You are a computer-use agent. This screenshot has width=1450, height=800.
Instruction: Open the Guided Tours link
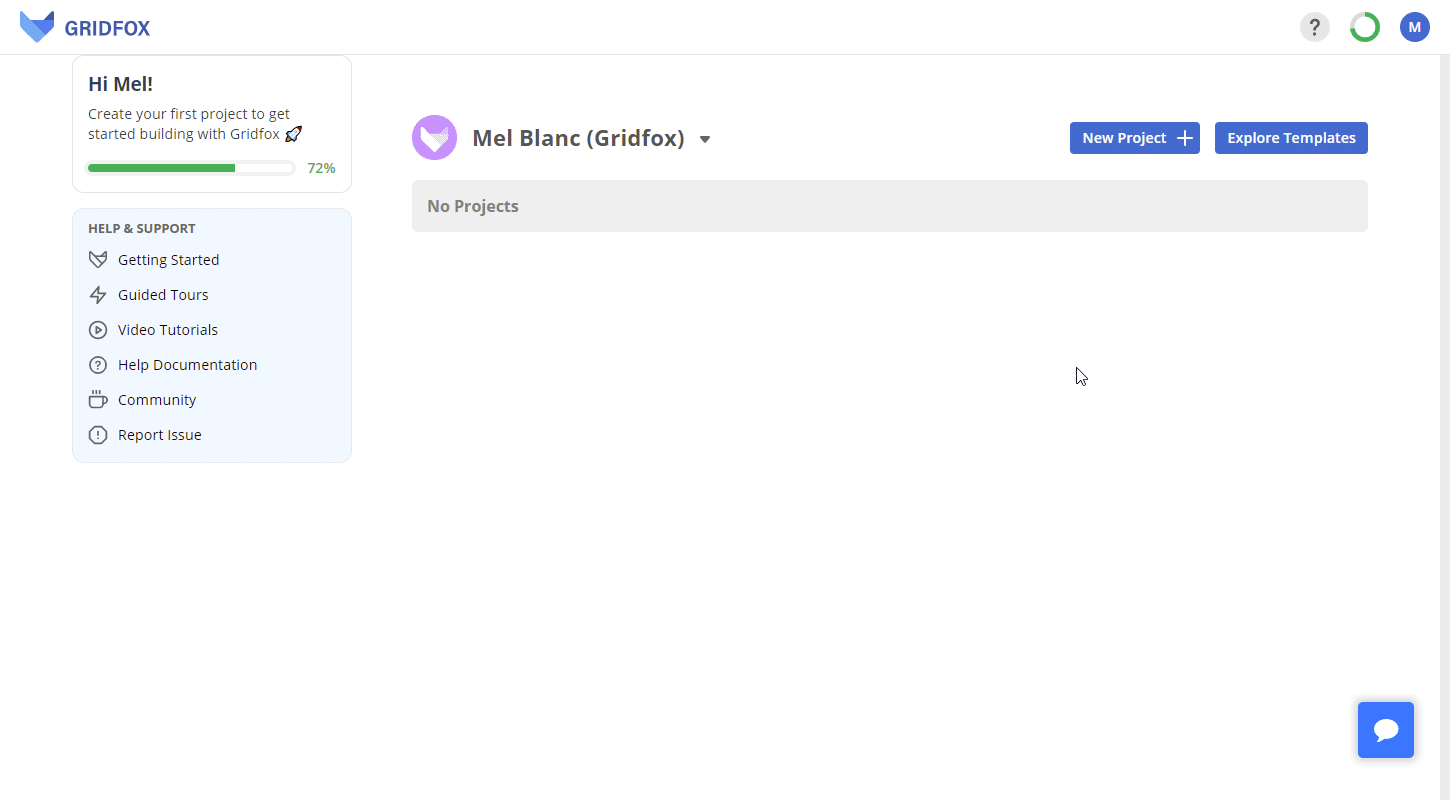point(163,295)
